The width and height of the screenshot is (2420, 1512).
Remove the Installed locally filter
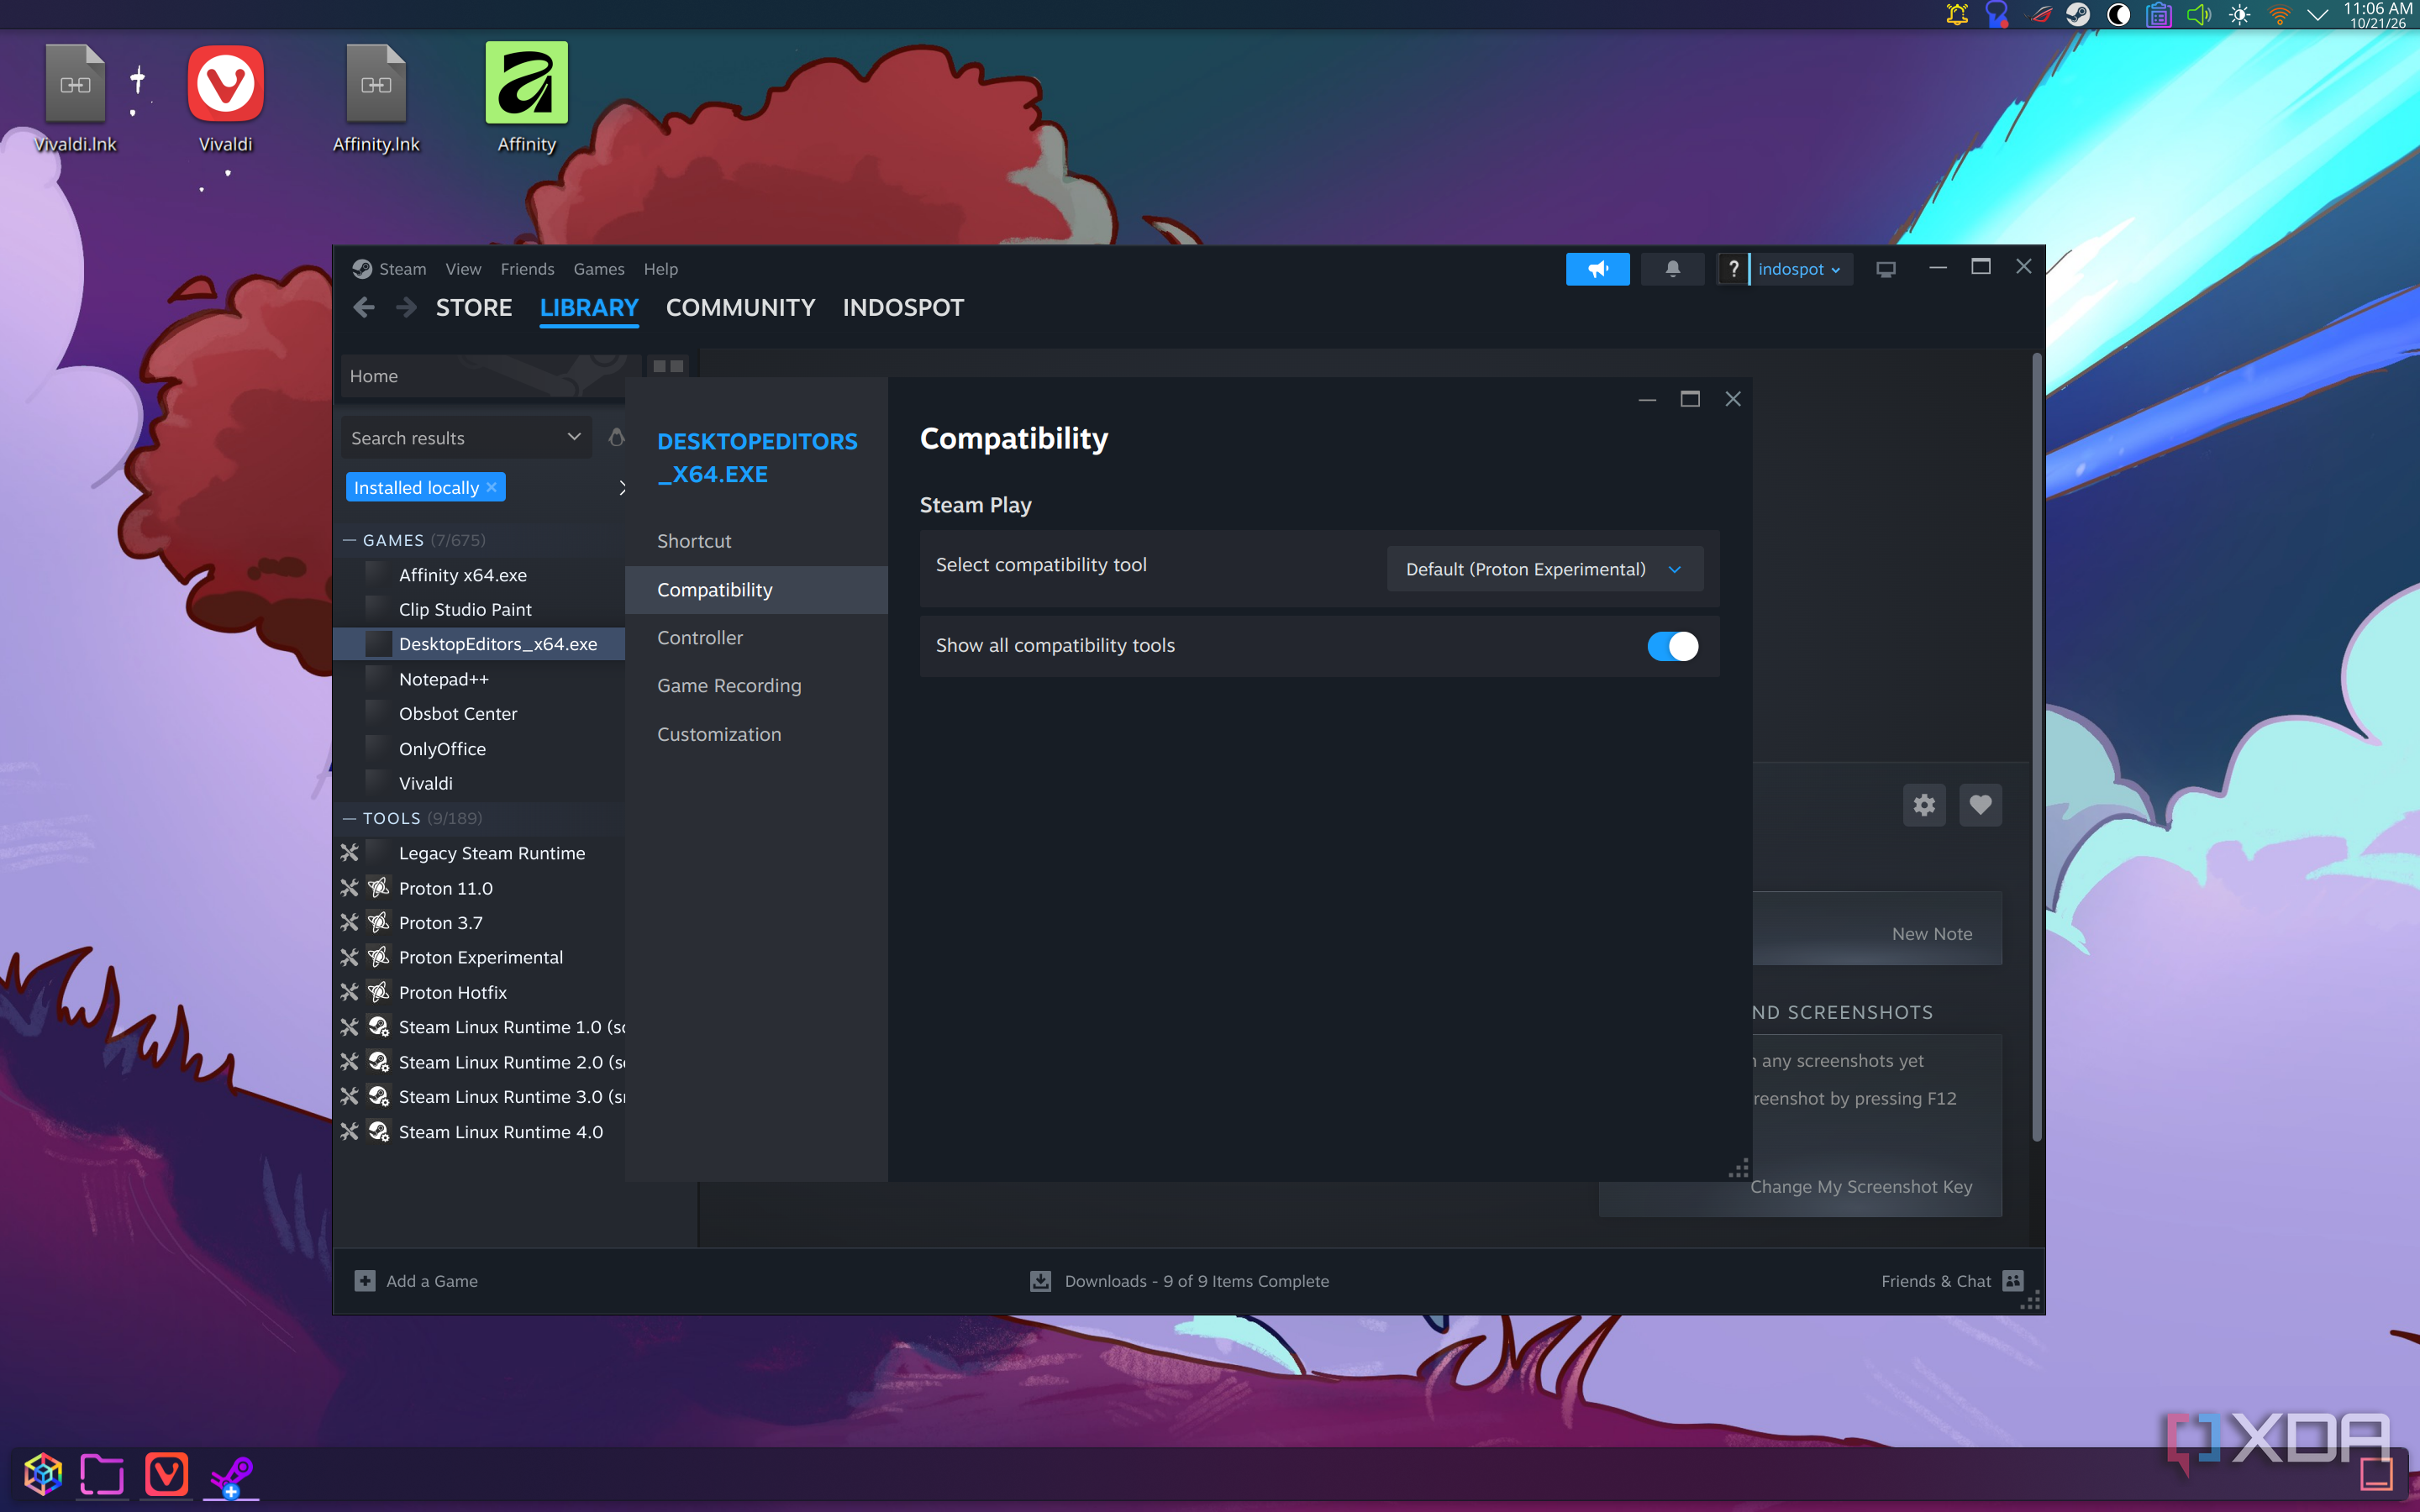pos(492,487)
